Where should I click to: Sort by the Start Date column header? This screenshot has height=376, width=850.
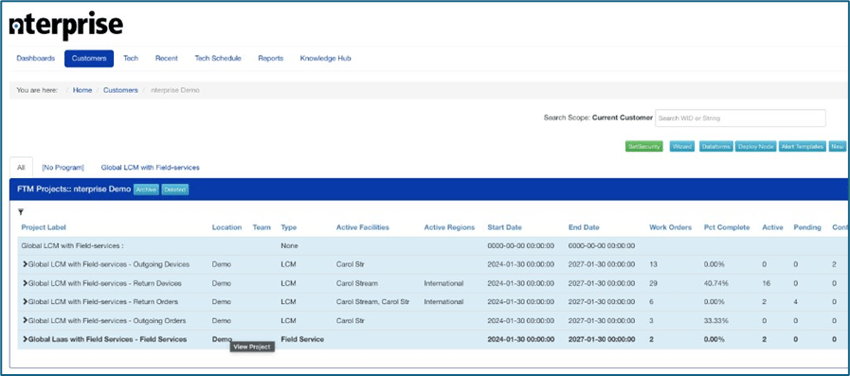click(505, 228)
